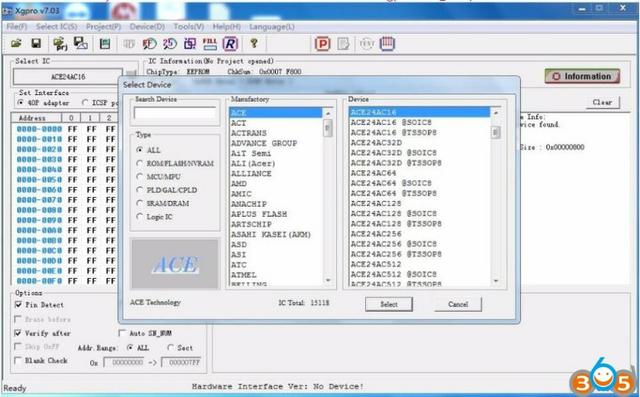Viewport: 640px width, 397px height.
Task: Click the Search Device input field
Action: [175, 113]
